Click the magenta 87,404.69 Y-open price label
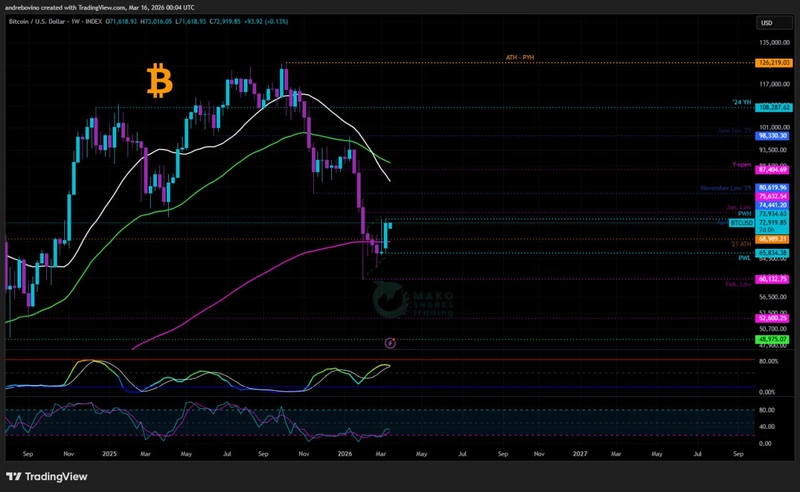Screen dimensions: 800x492 coord(774,170)
